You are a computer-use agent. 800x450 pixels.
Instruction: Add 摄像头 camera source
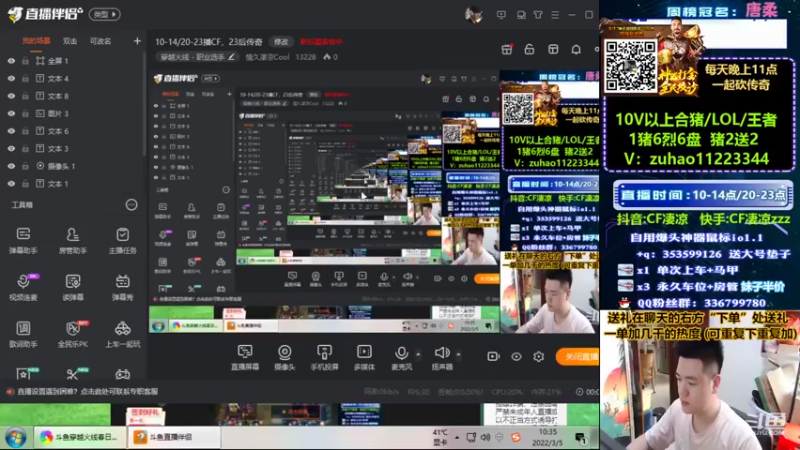click(x=285, y=357)
